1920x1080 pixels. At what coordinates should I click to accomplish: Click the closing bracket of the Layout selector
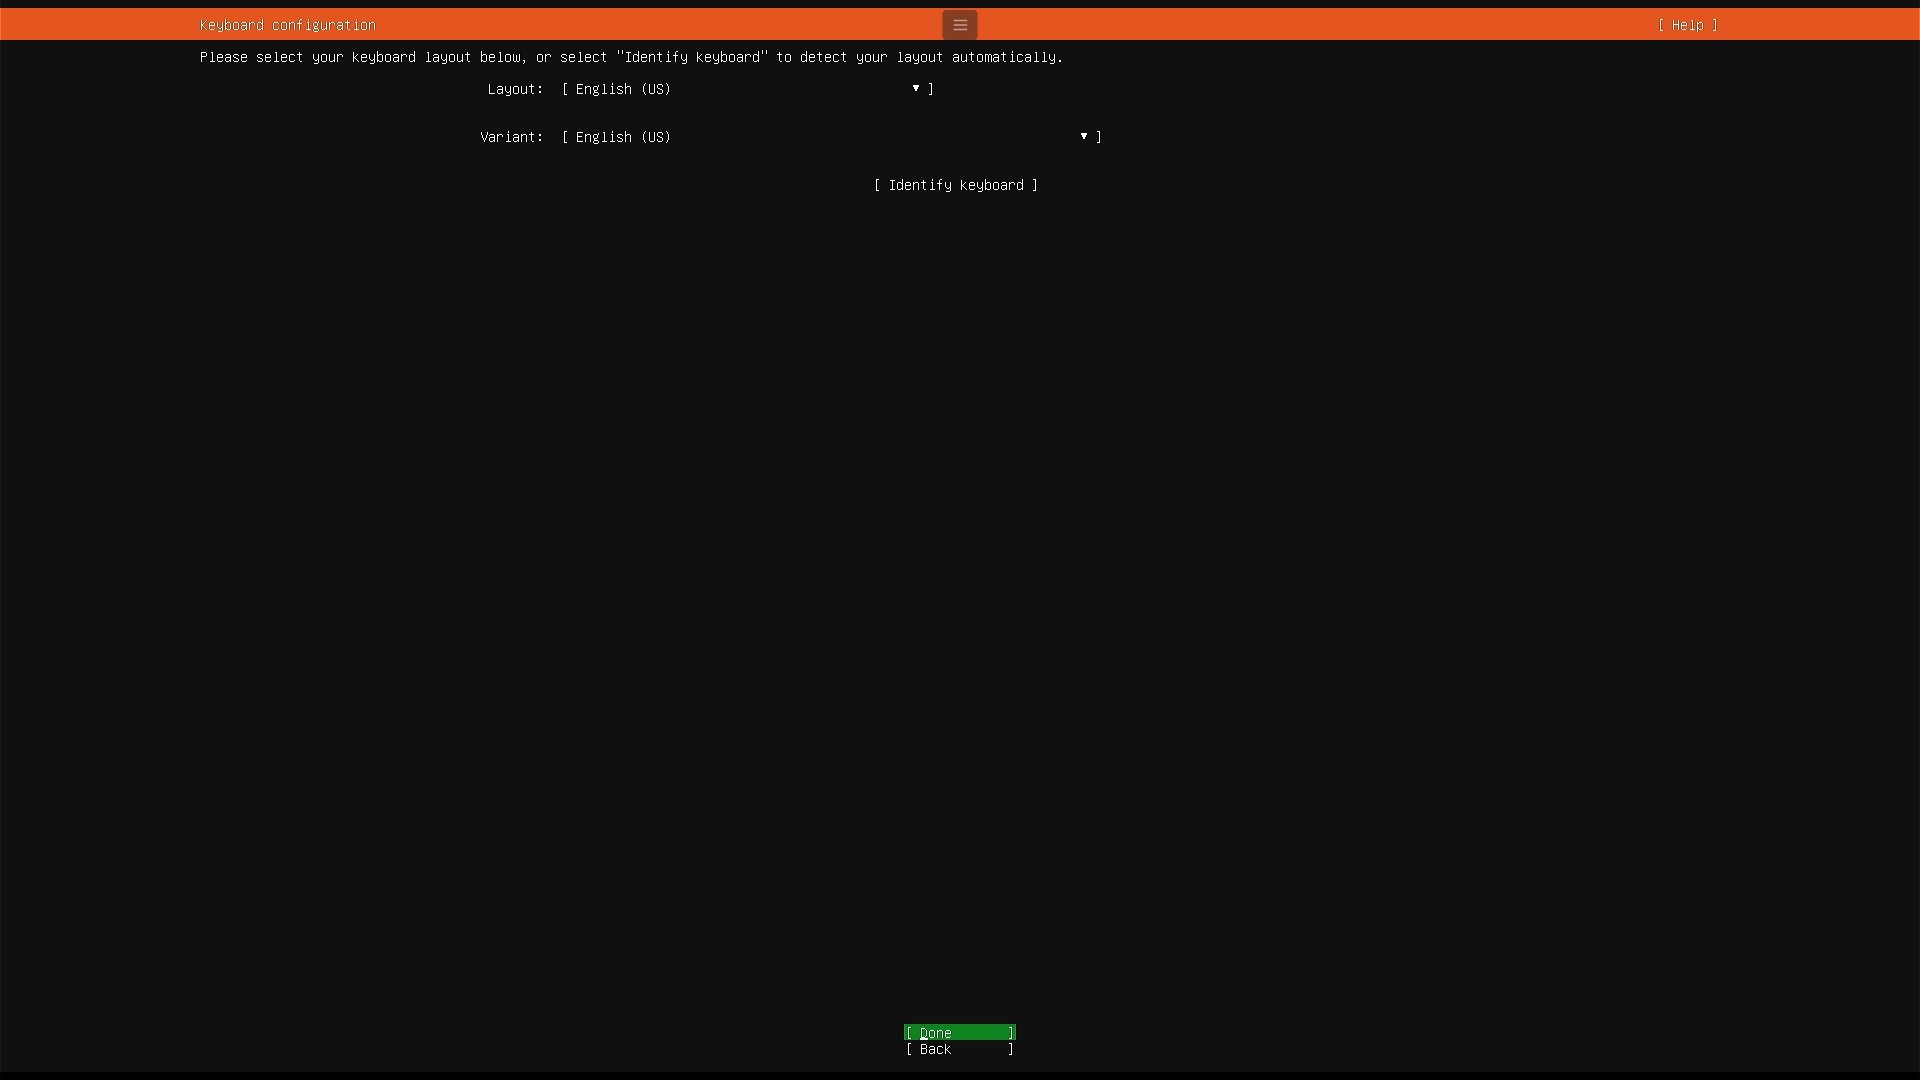point(931,89)
